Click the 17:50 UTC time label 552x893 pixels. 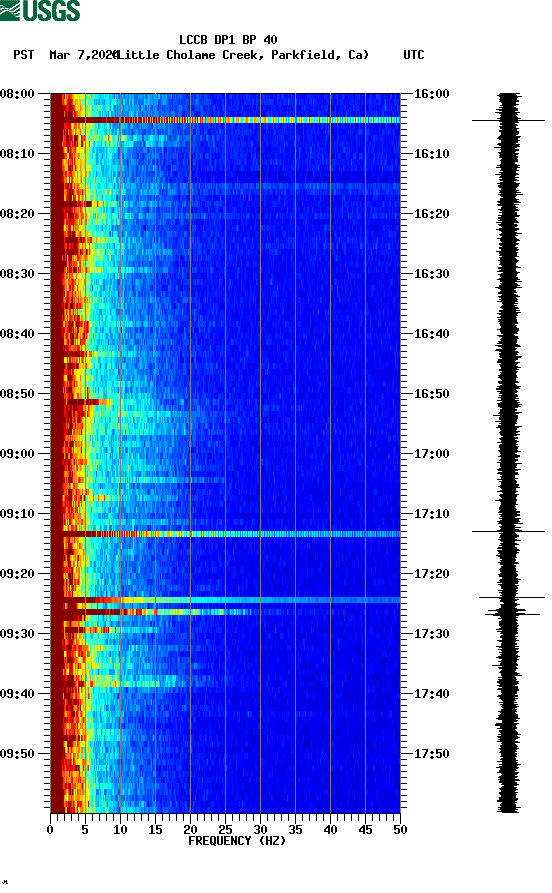pos(431,753)
